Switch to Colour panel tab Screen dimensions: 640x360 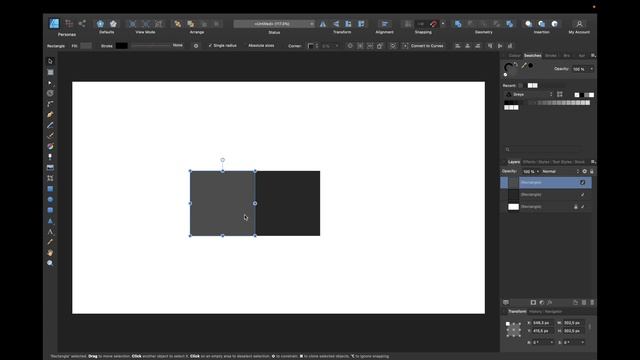pyautogui.click(x=514, y=56)
